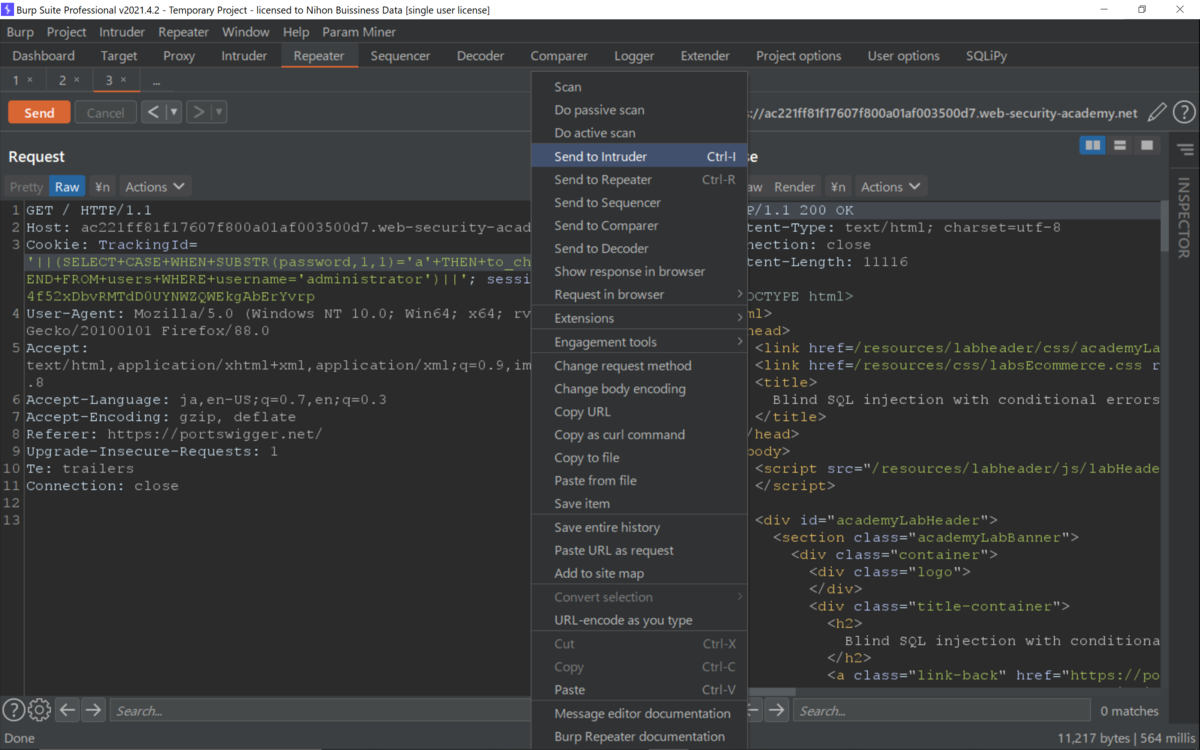Go to previous search match in request
Screen dimensions: 1200x750
(x=67, y=710)
